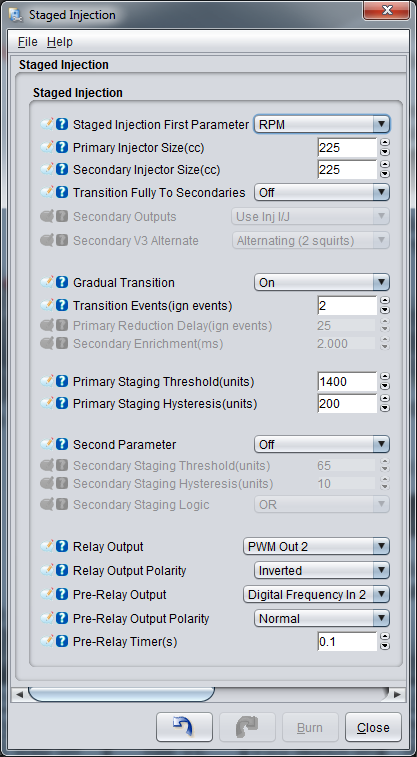417x757 pixels.
Task: Open Pre-Relay Output dropdown showing Digital Frequency
Action: click(316, 594)
